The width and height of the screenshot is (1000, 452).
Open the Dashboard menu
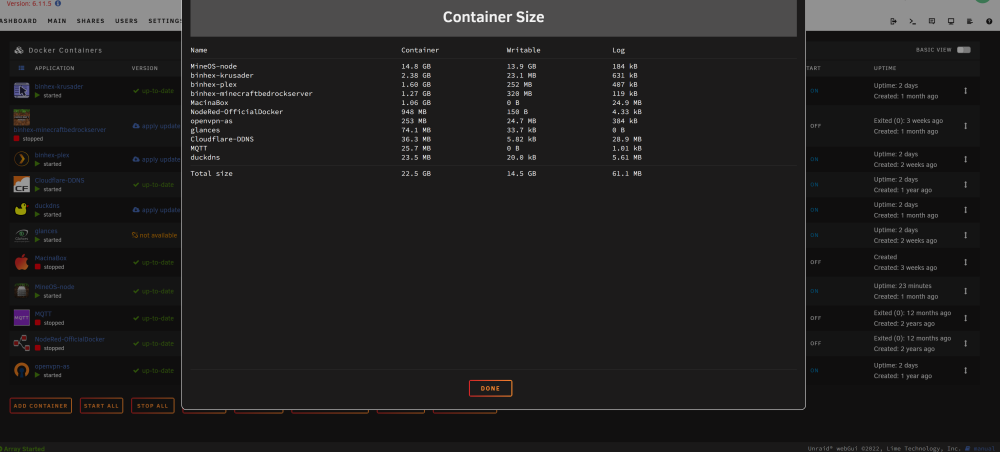tap(17, 21)
